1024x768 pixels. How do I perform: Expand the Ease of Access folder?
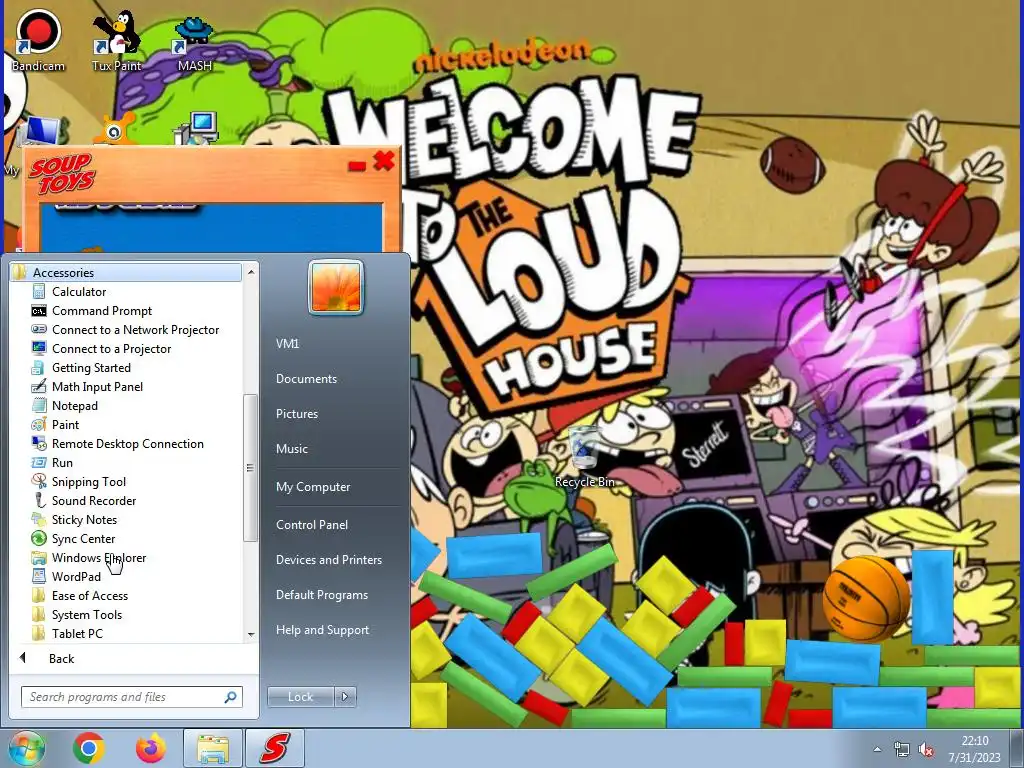[89, 595]
